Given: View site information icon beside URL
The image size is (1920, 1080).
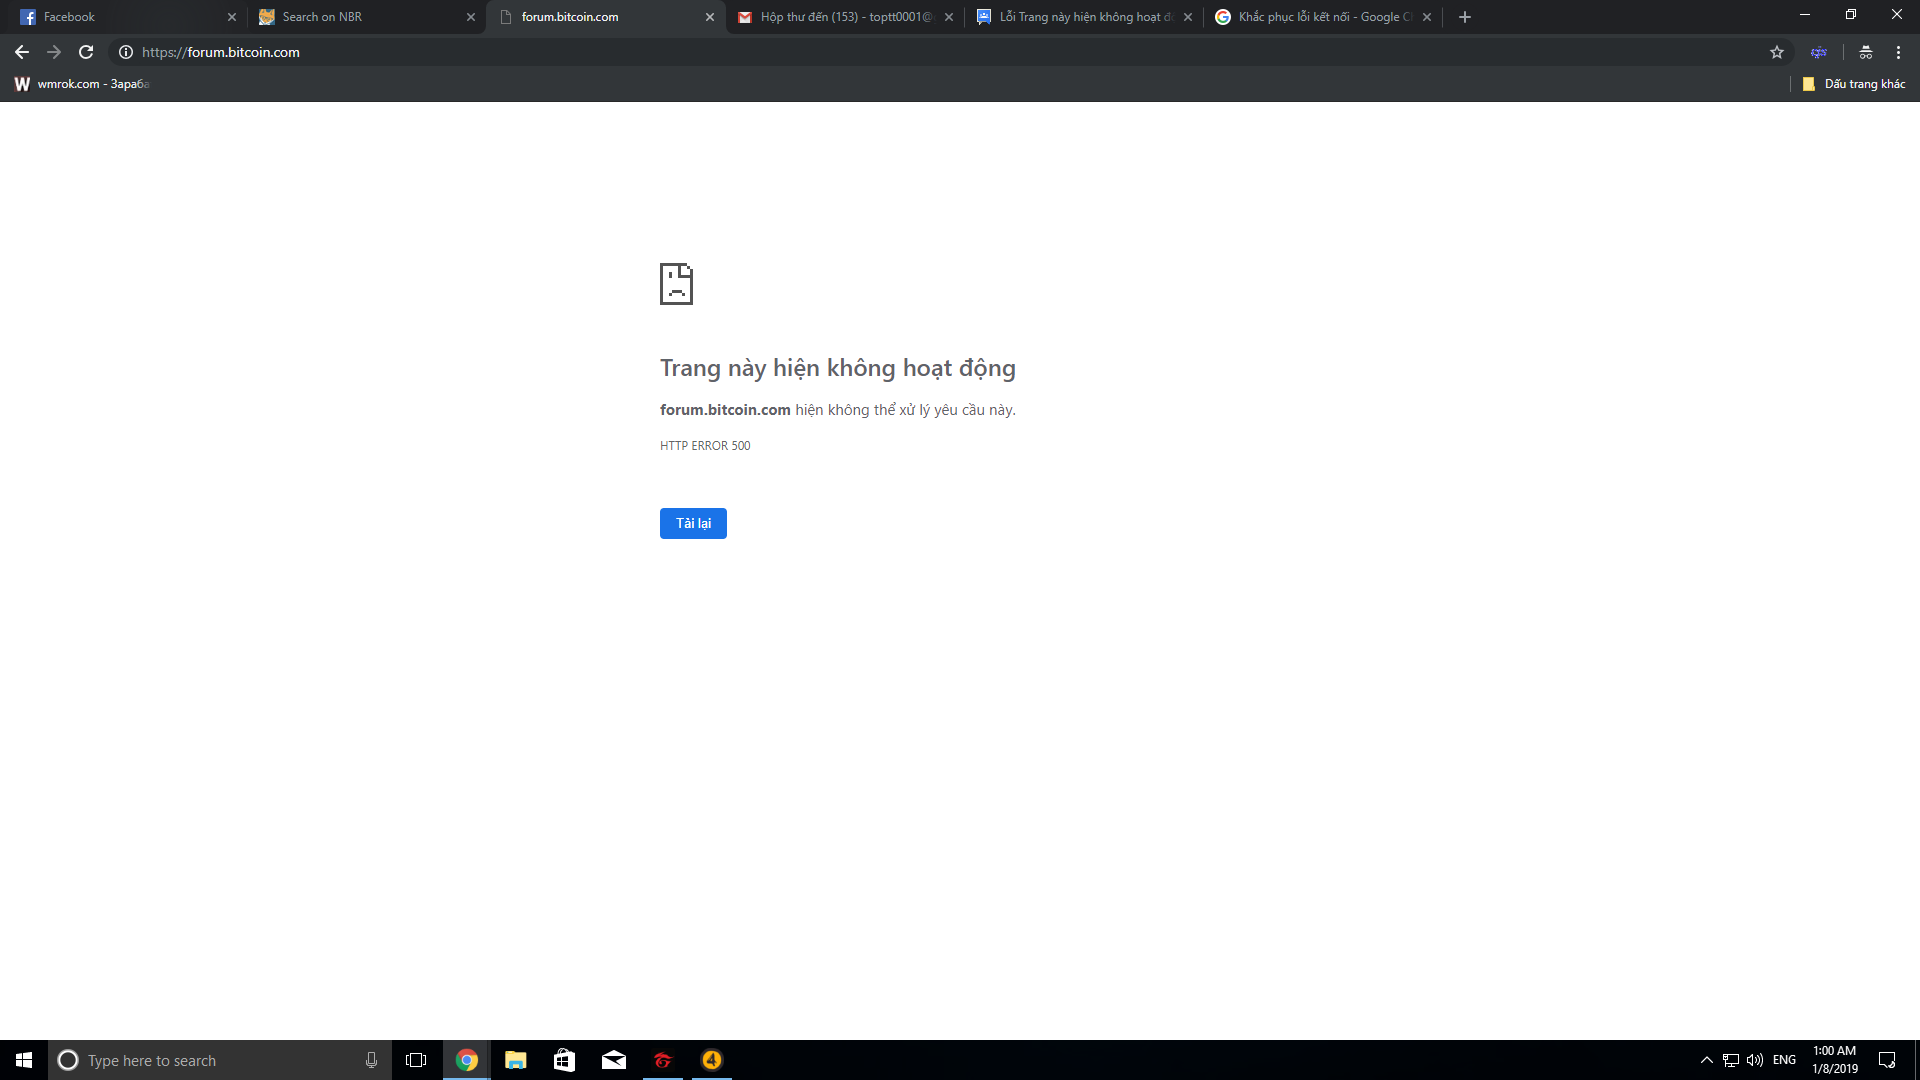Looking at the screenshot, I should [x=126, y=52].
